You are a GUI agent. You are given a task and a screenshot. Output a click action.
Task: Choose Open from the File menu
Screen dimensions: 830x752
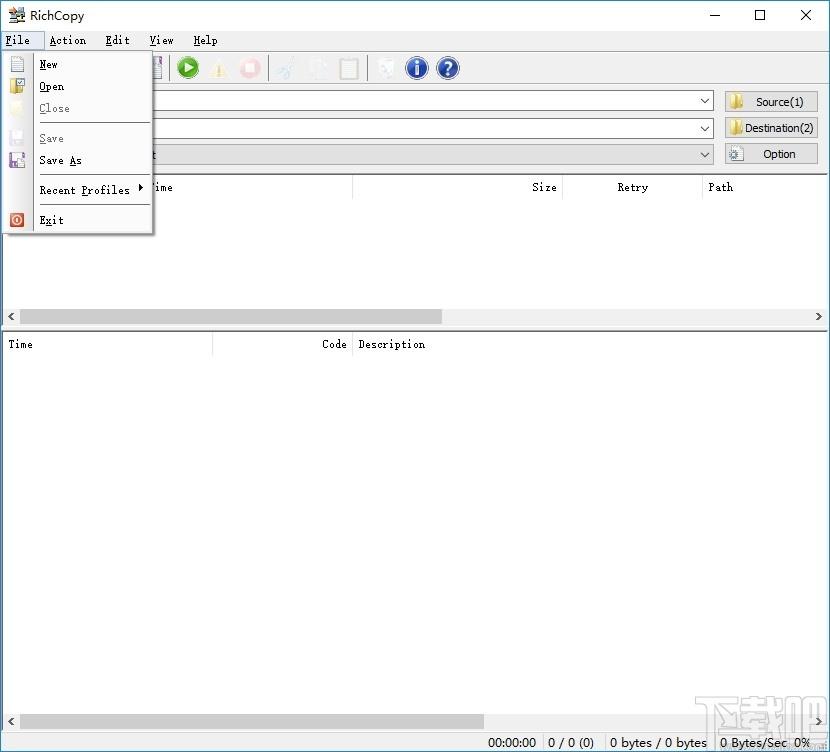coord(51,86)
